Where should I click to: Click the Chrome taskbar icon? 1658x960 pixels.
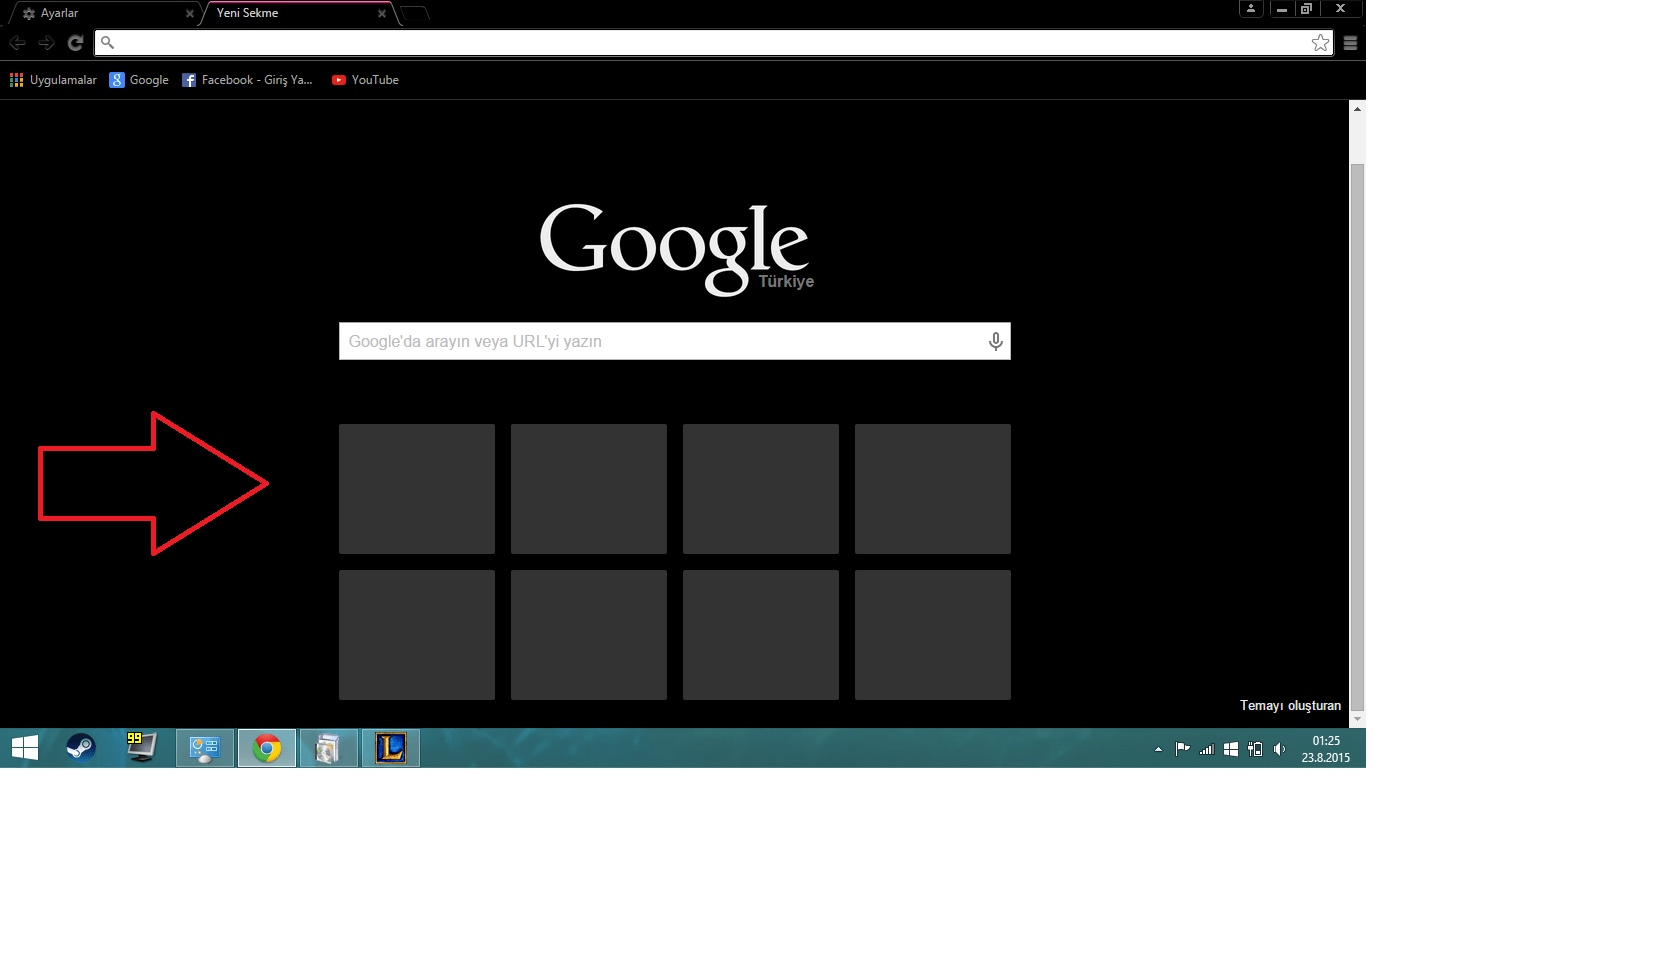pos(267,748)
